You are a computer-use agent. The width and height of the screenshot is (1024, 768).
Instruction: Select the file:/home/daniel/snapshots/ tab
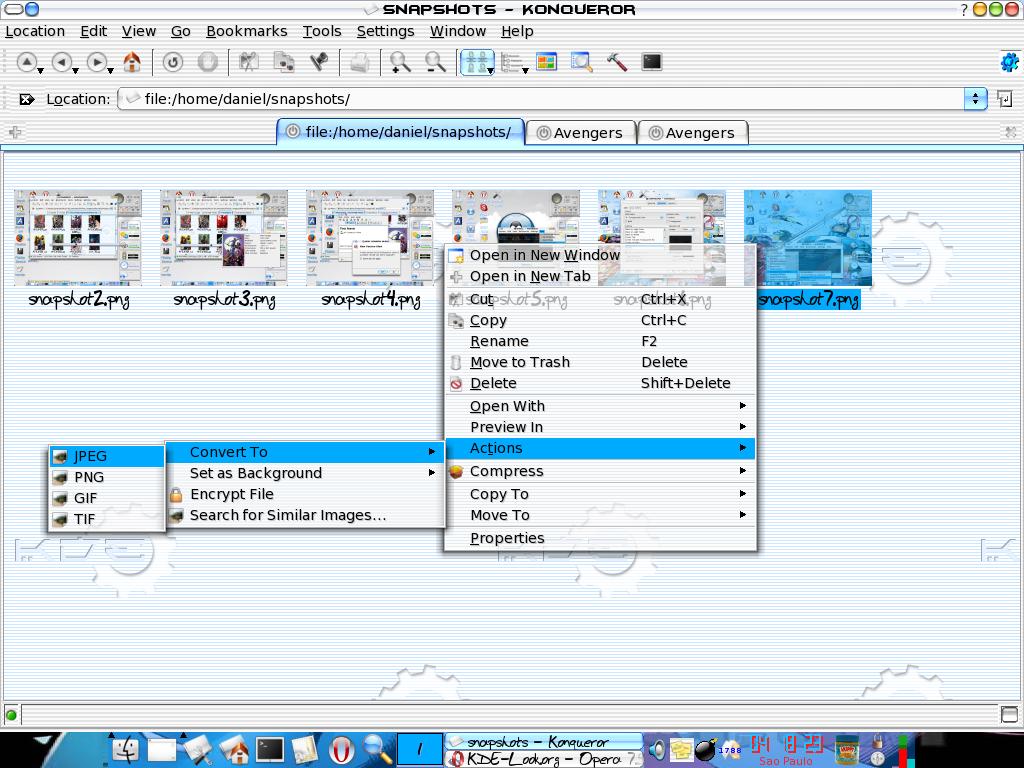coord(400,131)
